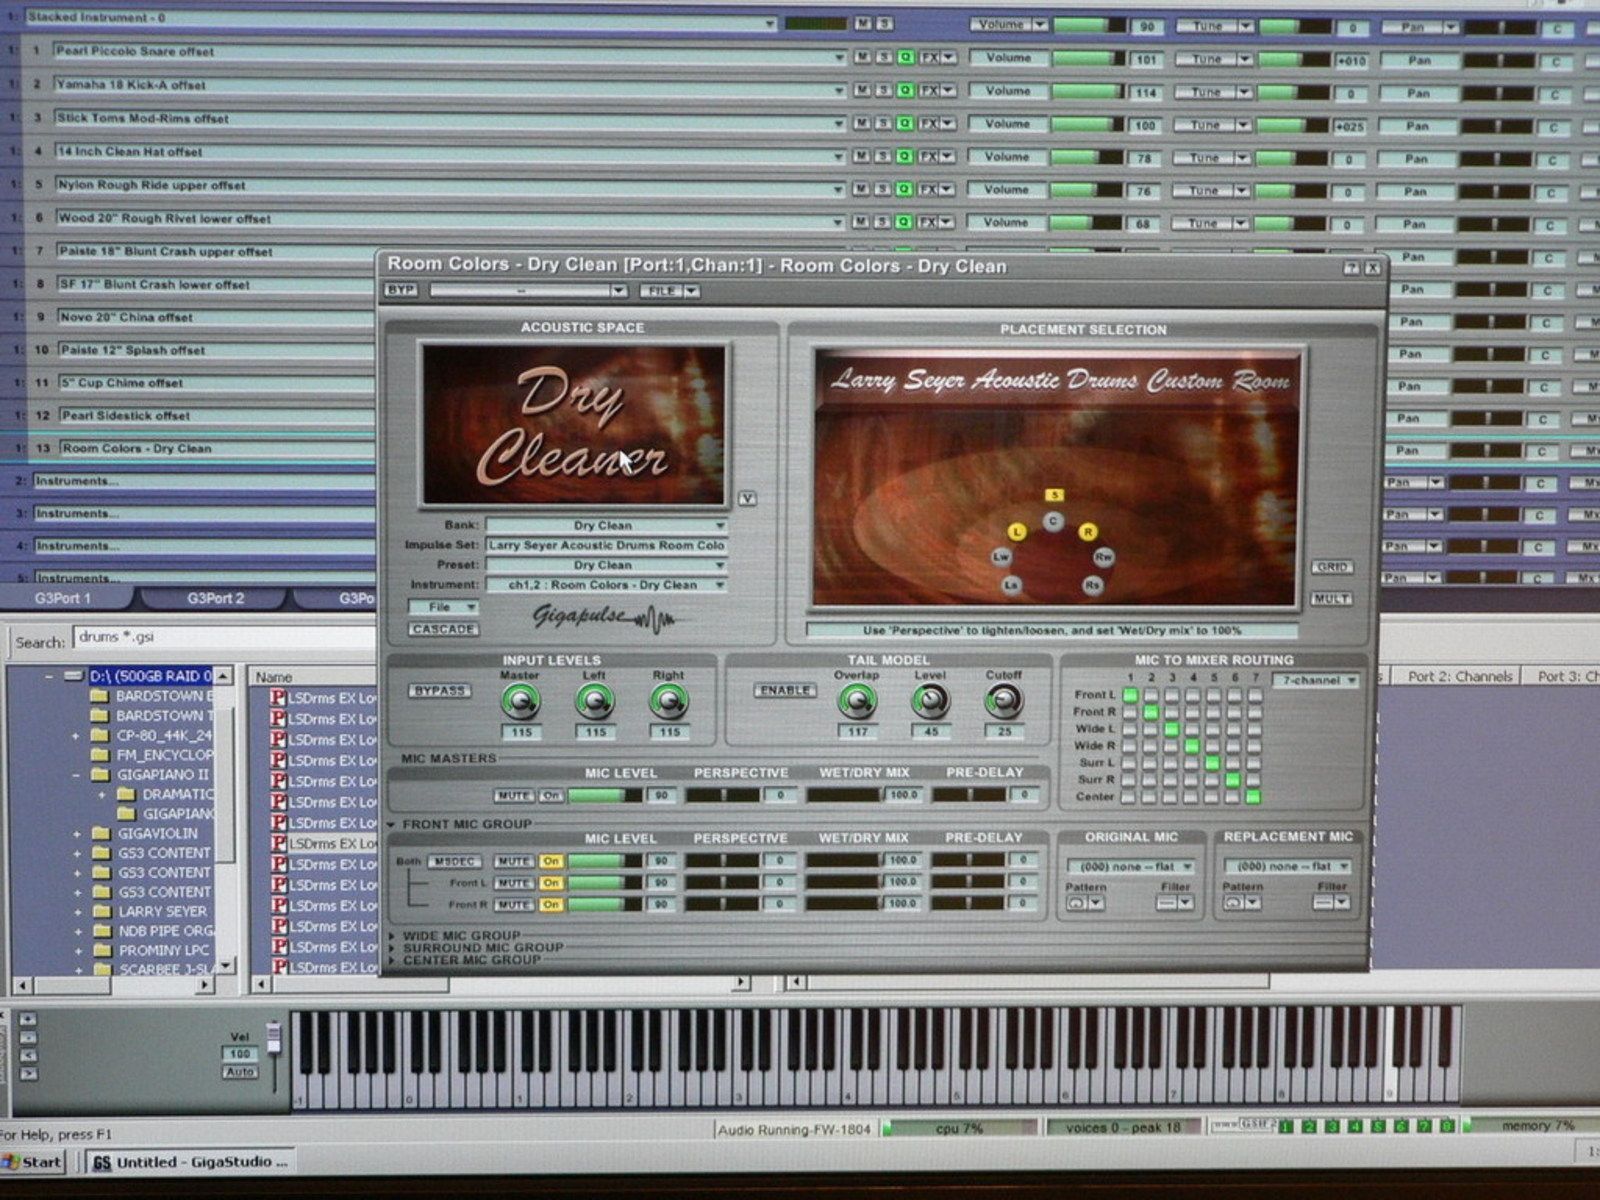Click the GRID button beside placement view
The image size is (1600, 1200).
1332,567
